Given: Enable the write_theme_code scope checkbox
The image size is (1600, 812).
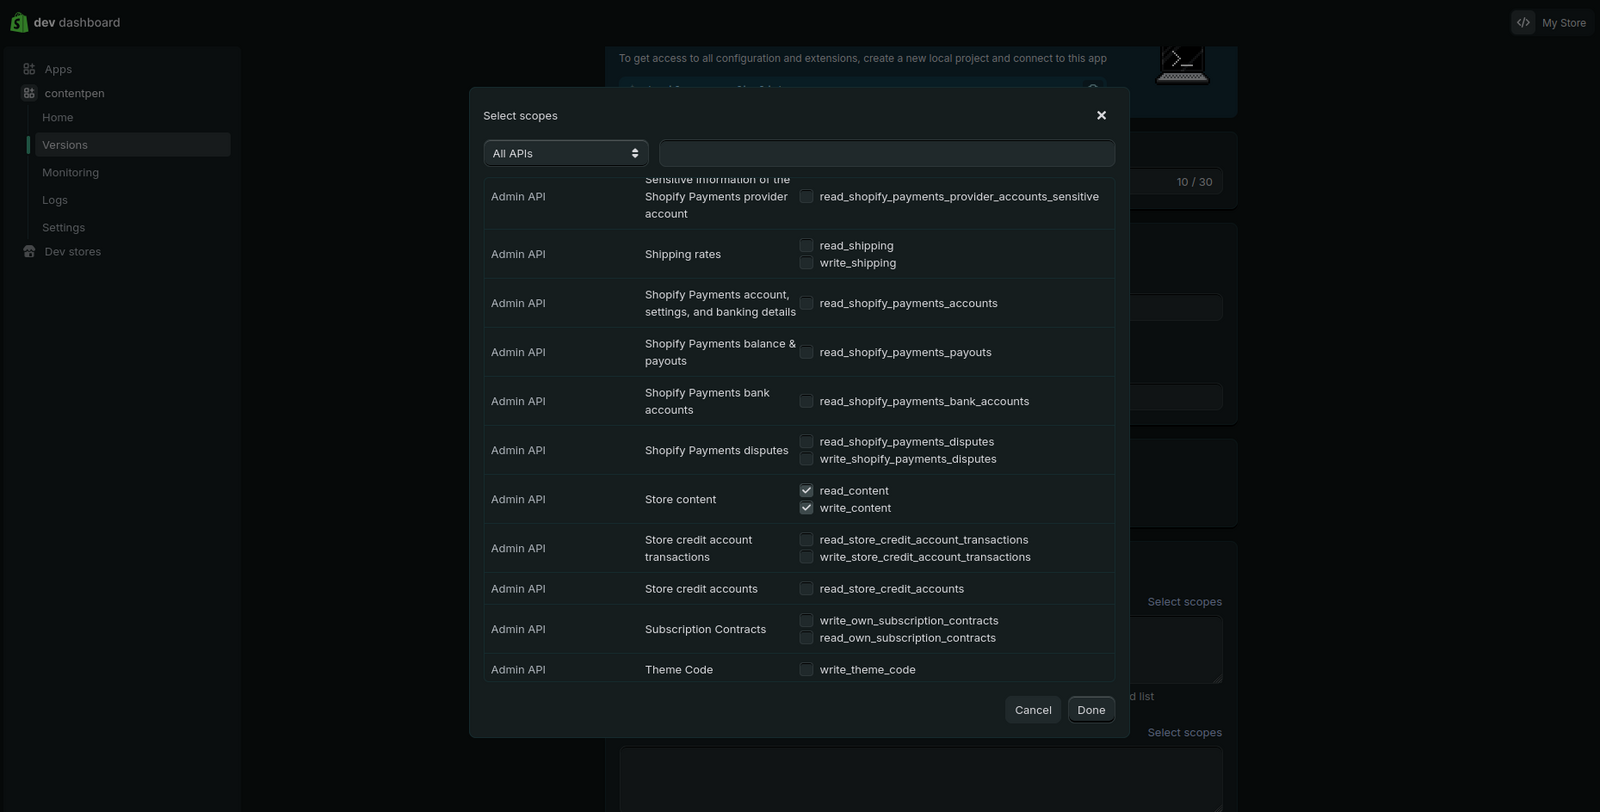Looking at the screenshot, I should 806,670.
